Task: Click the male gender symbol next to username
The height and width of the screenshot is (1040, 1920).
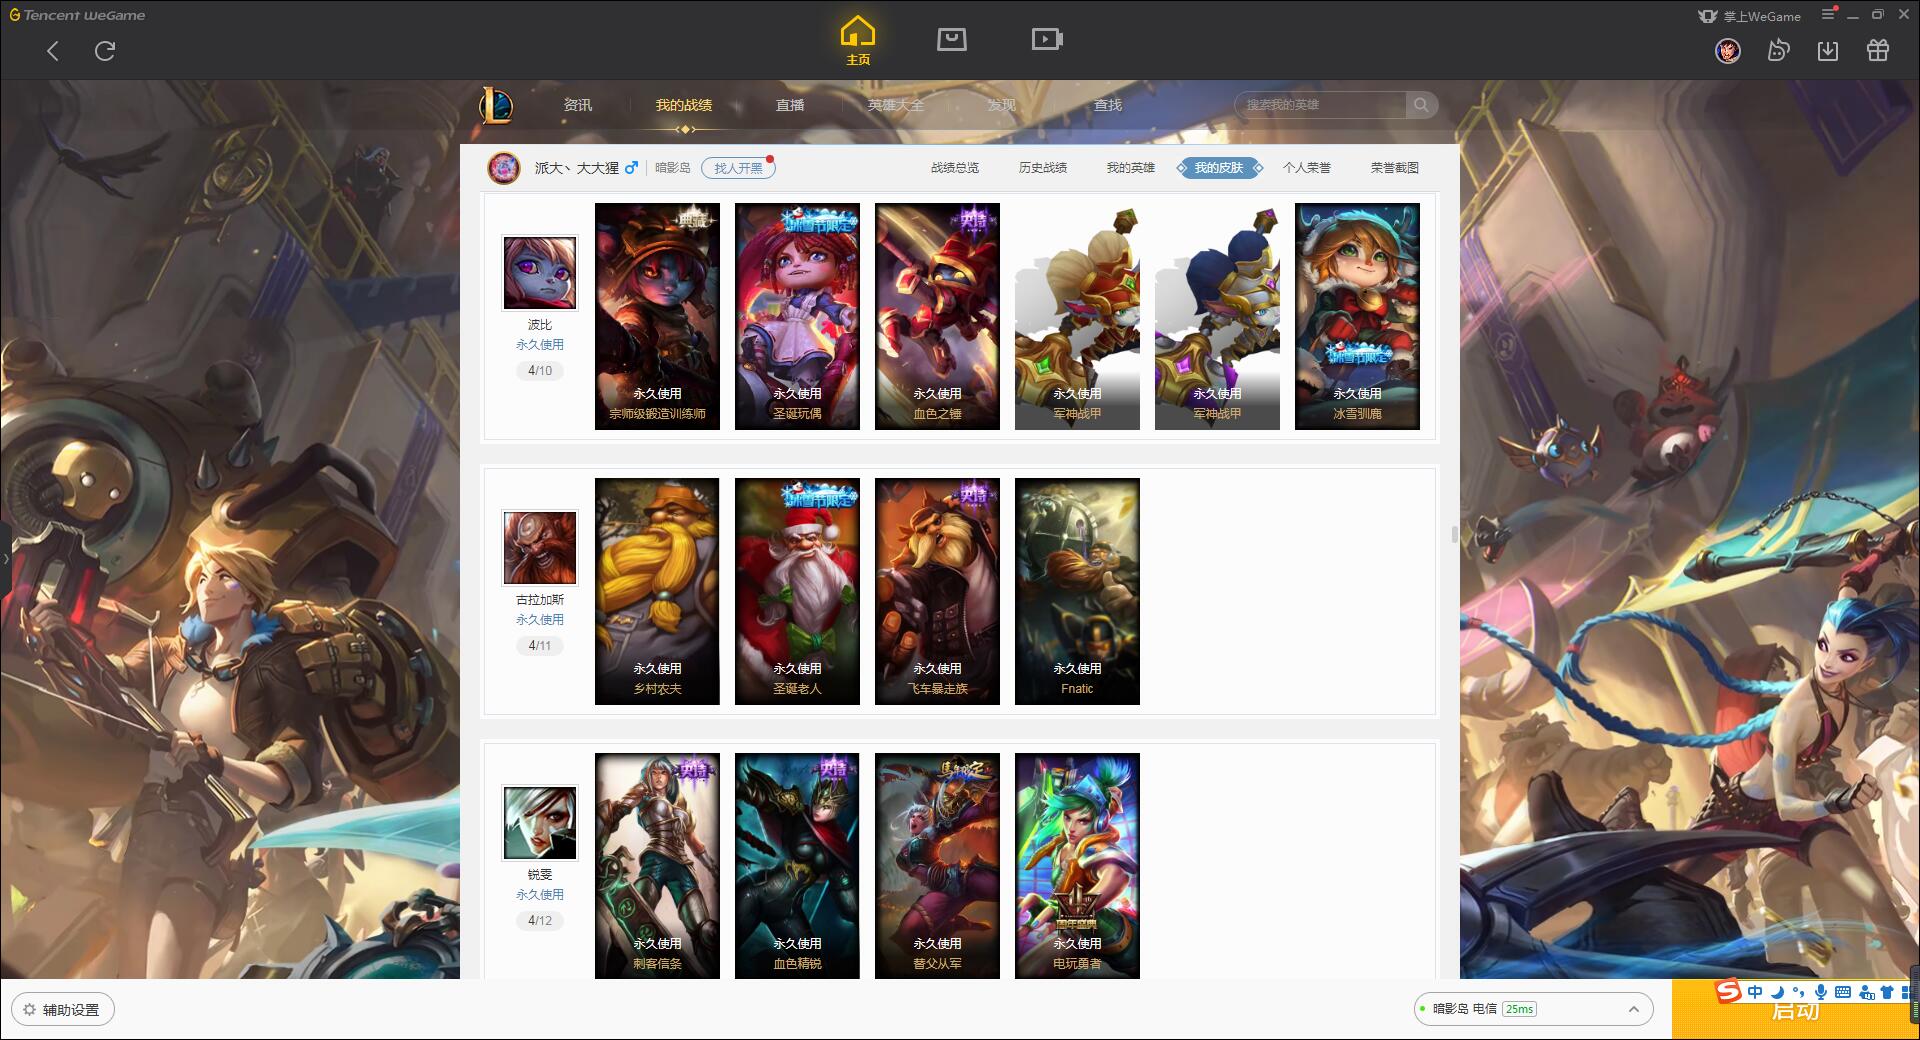Action: point(631,168)
